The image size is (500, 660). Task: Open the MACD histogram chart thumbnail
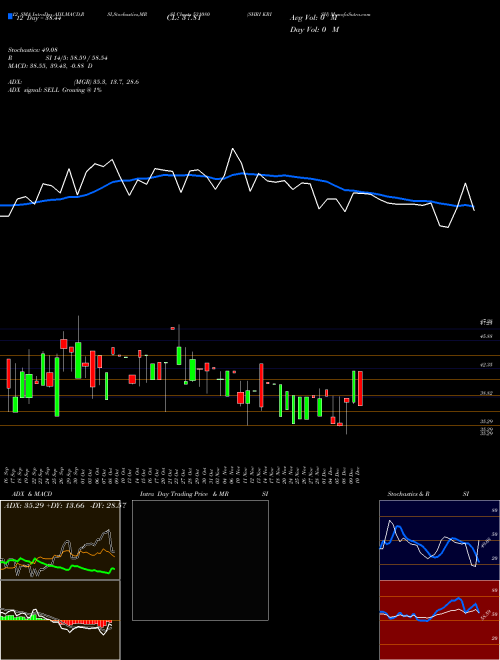(60, 620)
